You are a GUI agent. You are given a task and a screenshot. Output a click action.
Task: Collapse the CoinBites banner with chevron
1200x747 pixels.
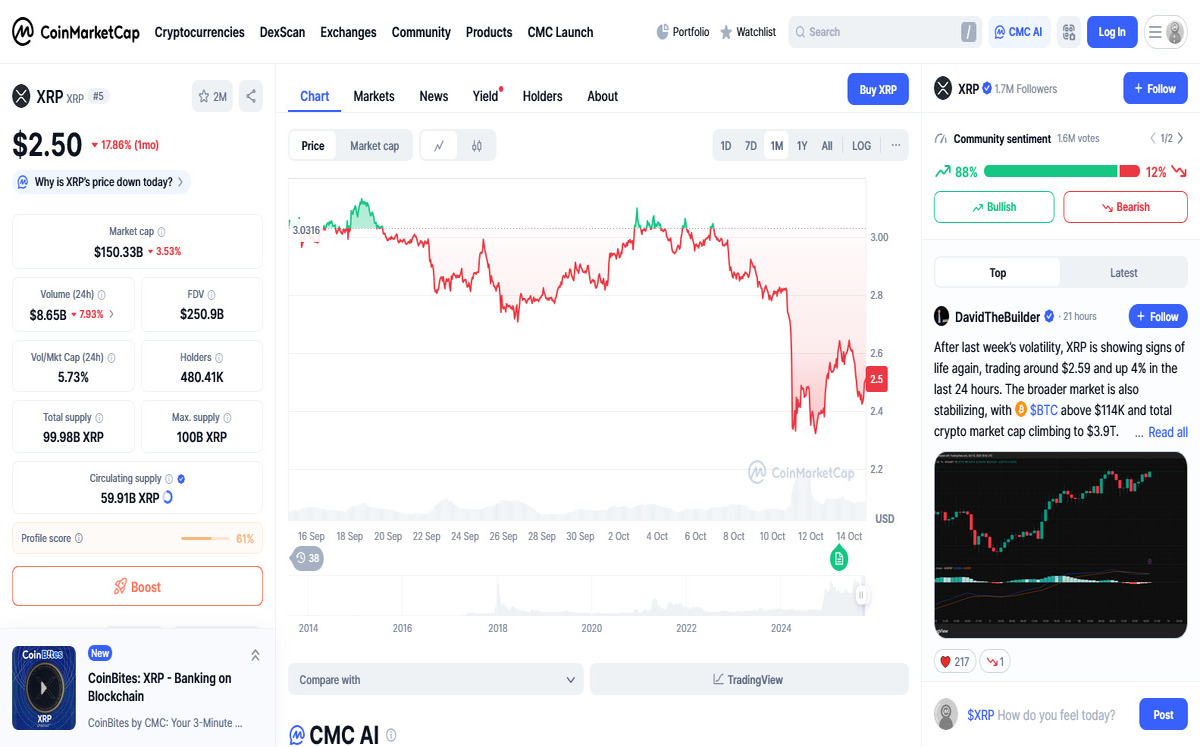click(255, 655)
